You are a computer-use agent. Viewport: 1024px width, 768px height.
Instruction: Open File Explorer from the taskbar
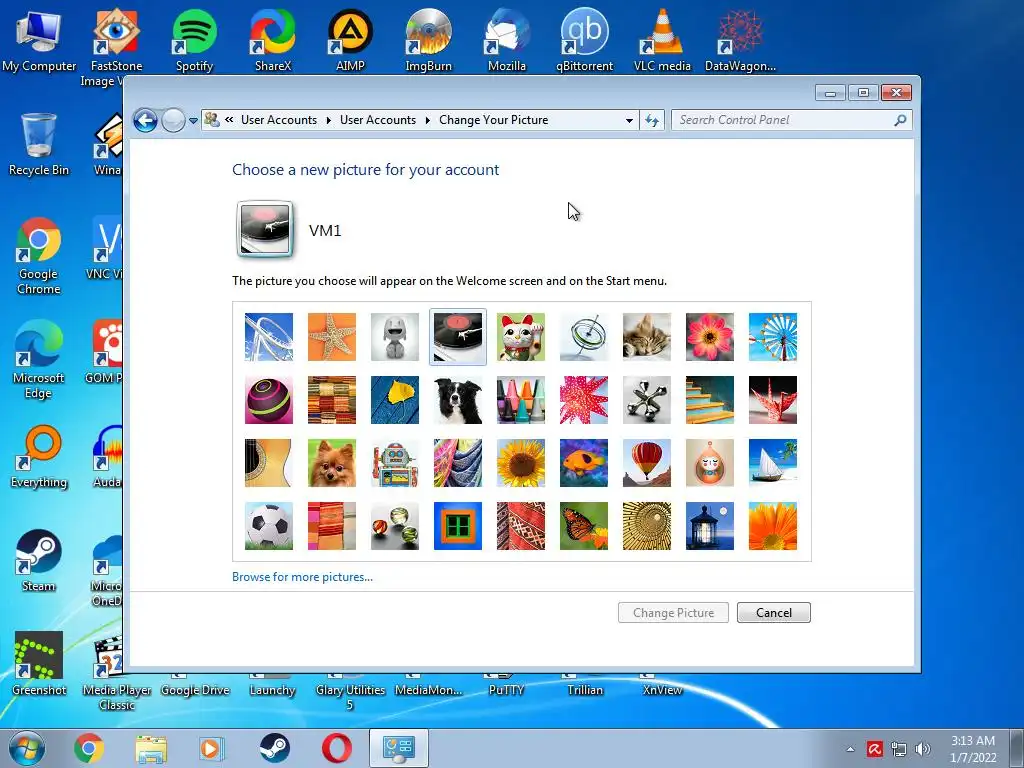pyautogui.click(x=151, y=748)
